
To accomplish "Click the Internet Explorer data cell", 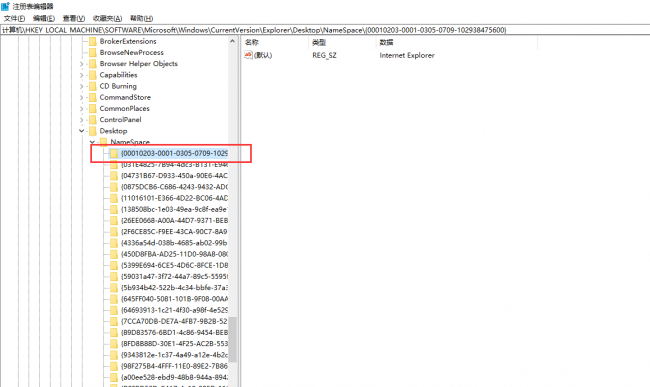I will click(x=407, y=55).
